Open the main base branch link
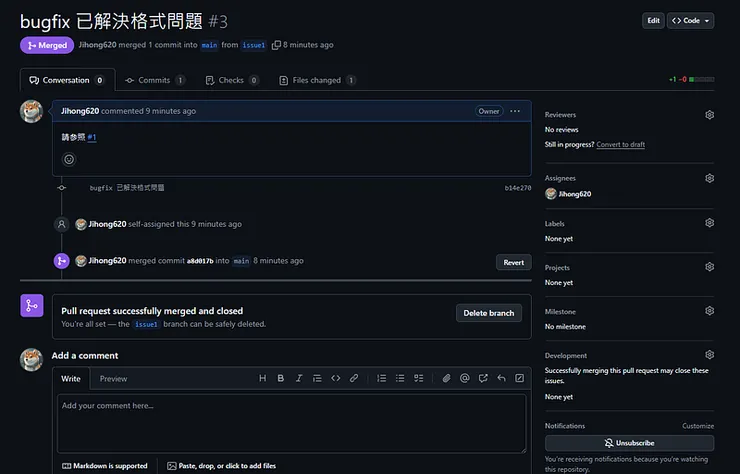The height and width of the screenshot is (474, 740). click(209, 45)
